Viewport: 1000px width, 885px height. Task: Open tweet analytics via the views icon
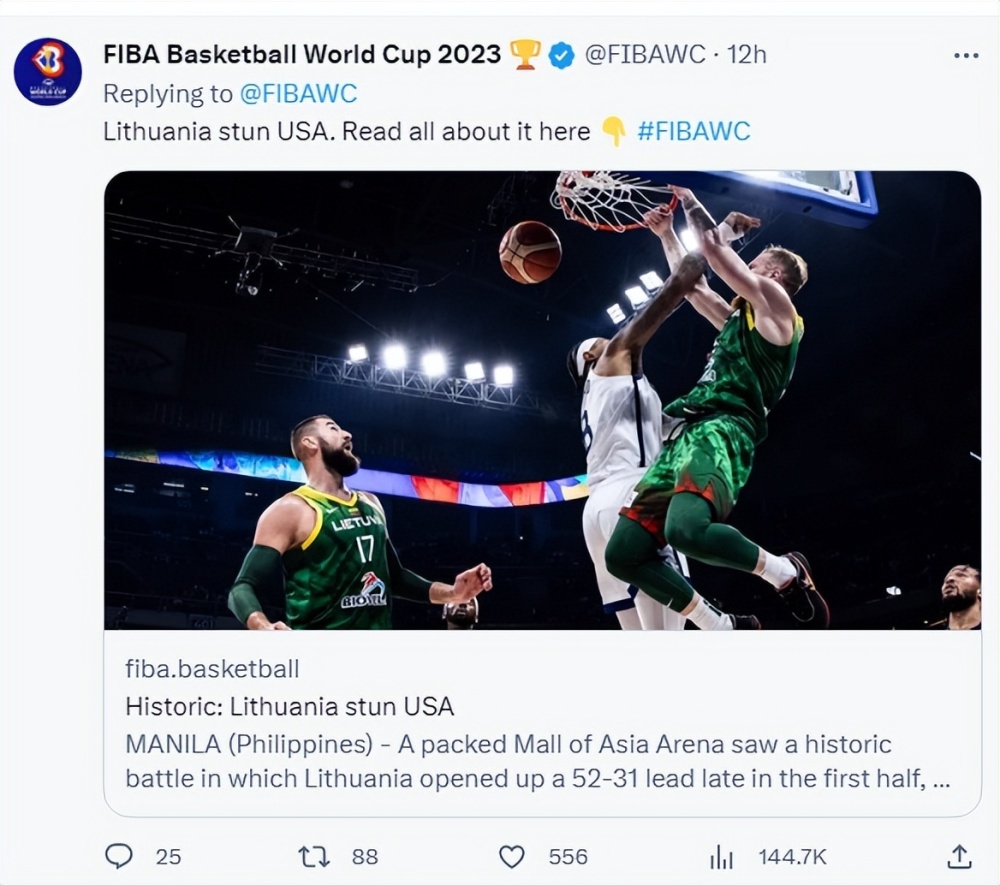721,857
